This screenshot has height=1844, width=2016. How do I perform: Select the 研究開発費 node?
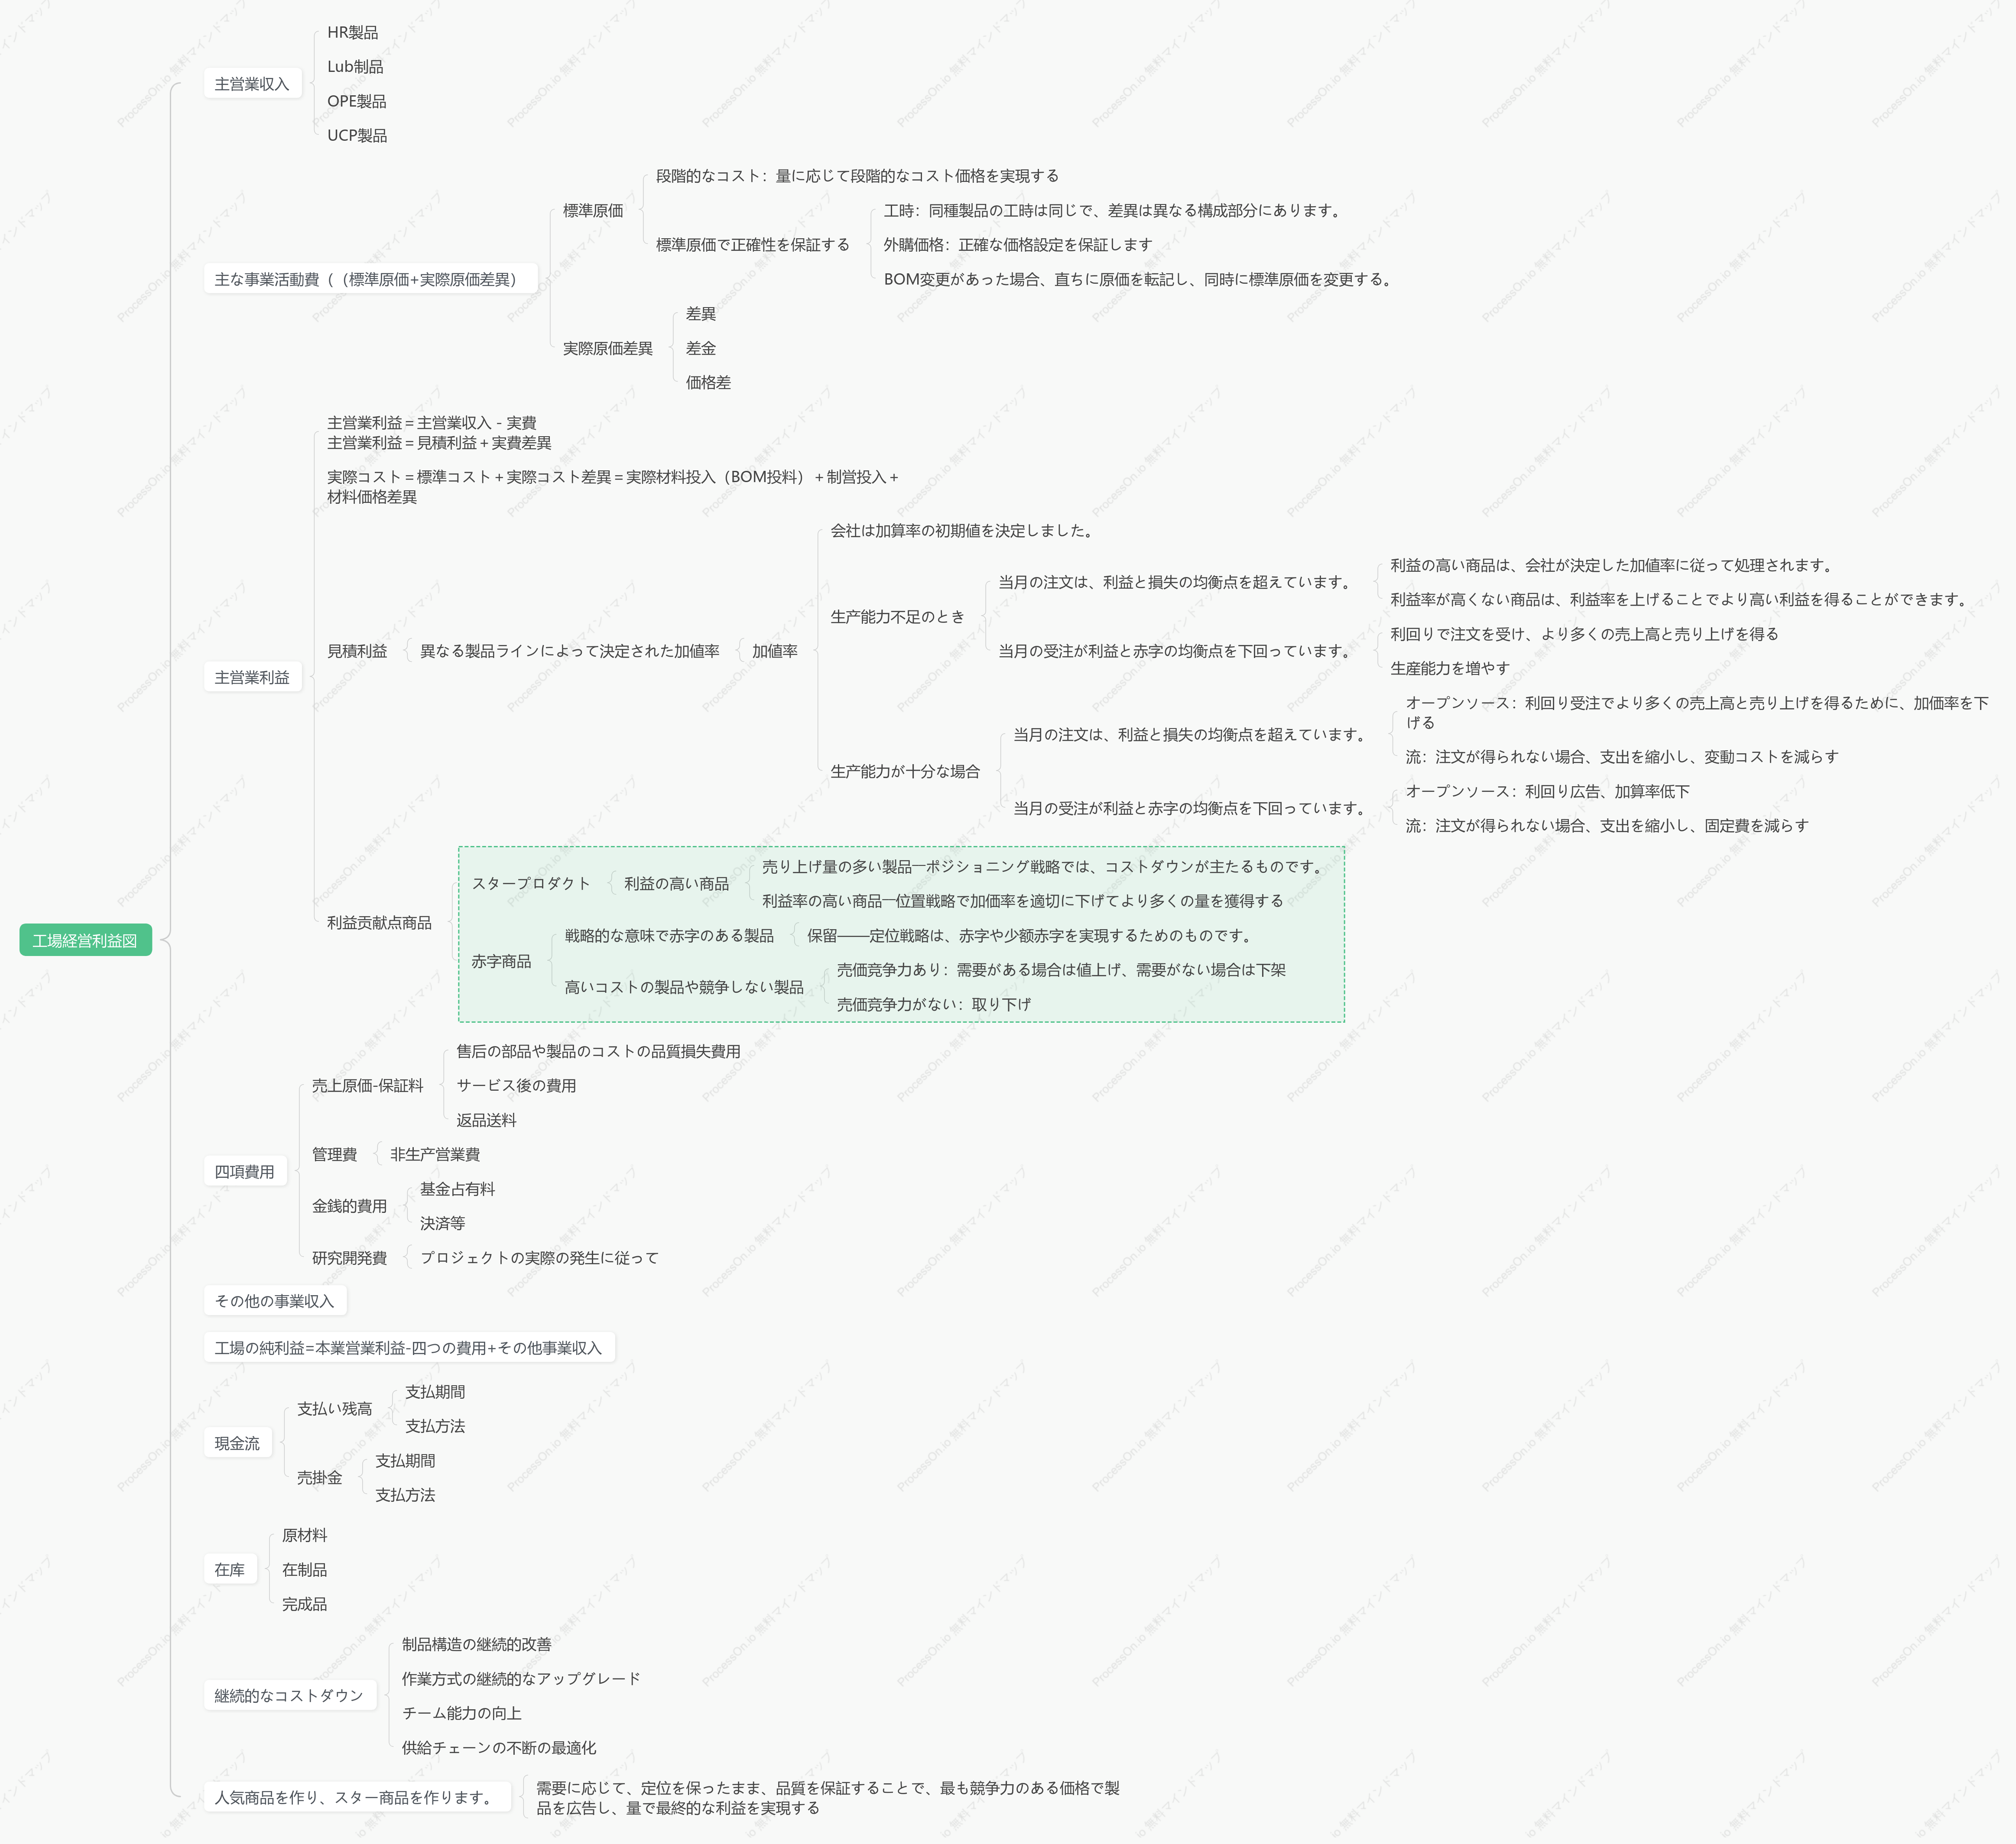pyautogui.click(x=349, y=1258)
